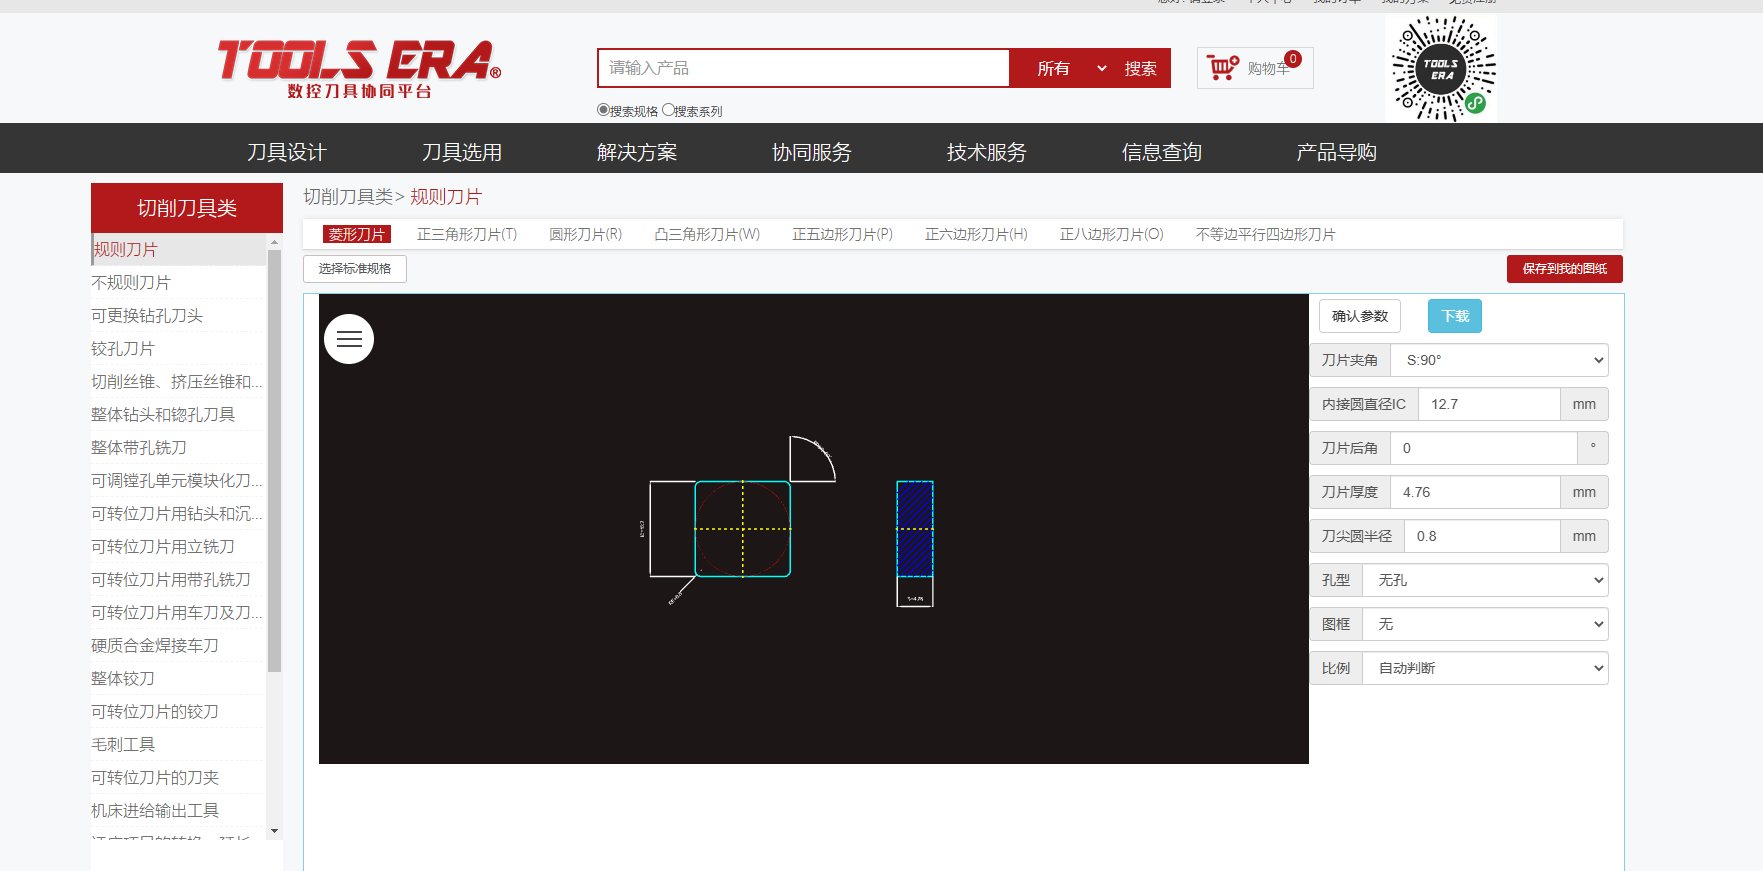Click the 确认参数 button
Image resolution: width=1763 pixels, height=871 pixels.
[1360, 316]
